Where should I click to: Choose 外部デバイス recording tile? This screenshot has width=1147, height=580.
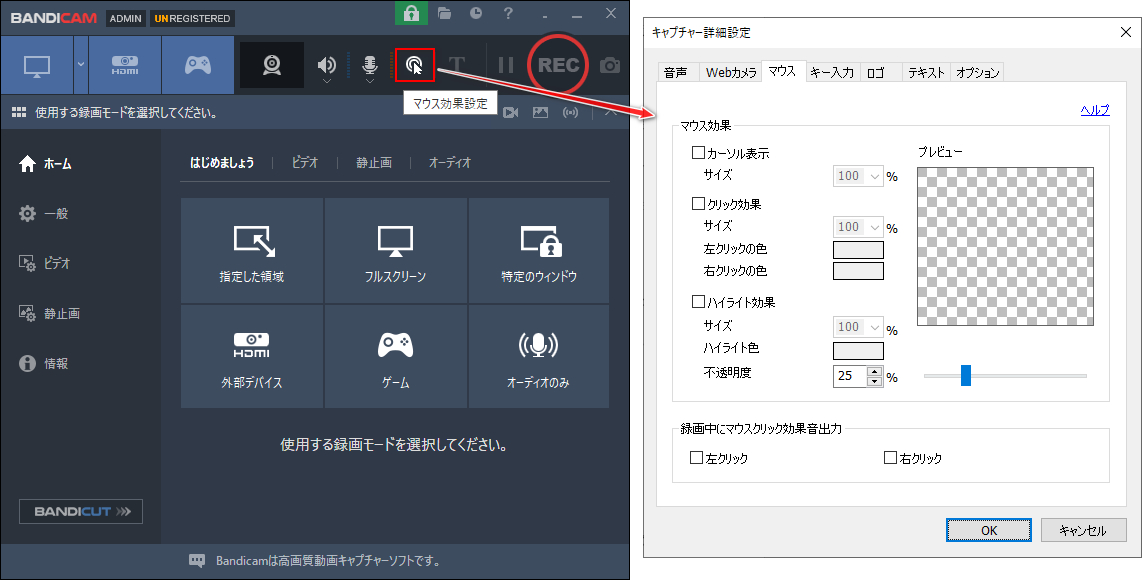(x=252, y=357)
